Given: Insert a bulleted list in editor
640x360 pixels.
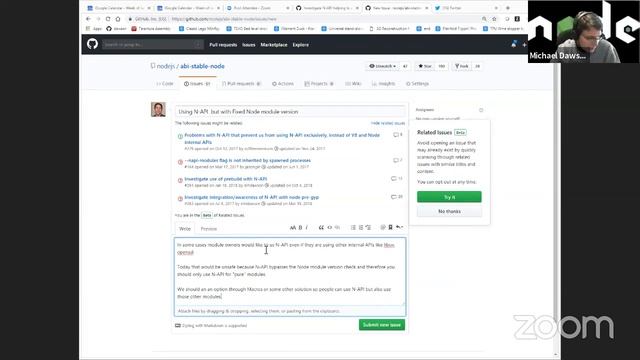Looking at the screenshot, I should tap(353, 228).
